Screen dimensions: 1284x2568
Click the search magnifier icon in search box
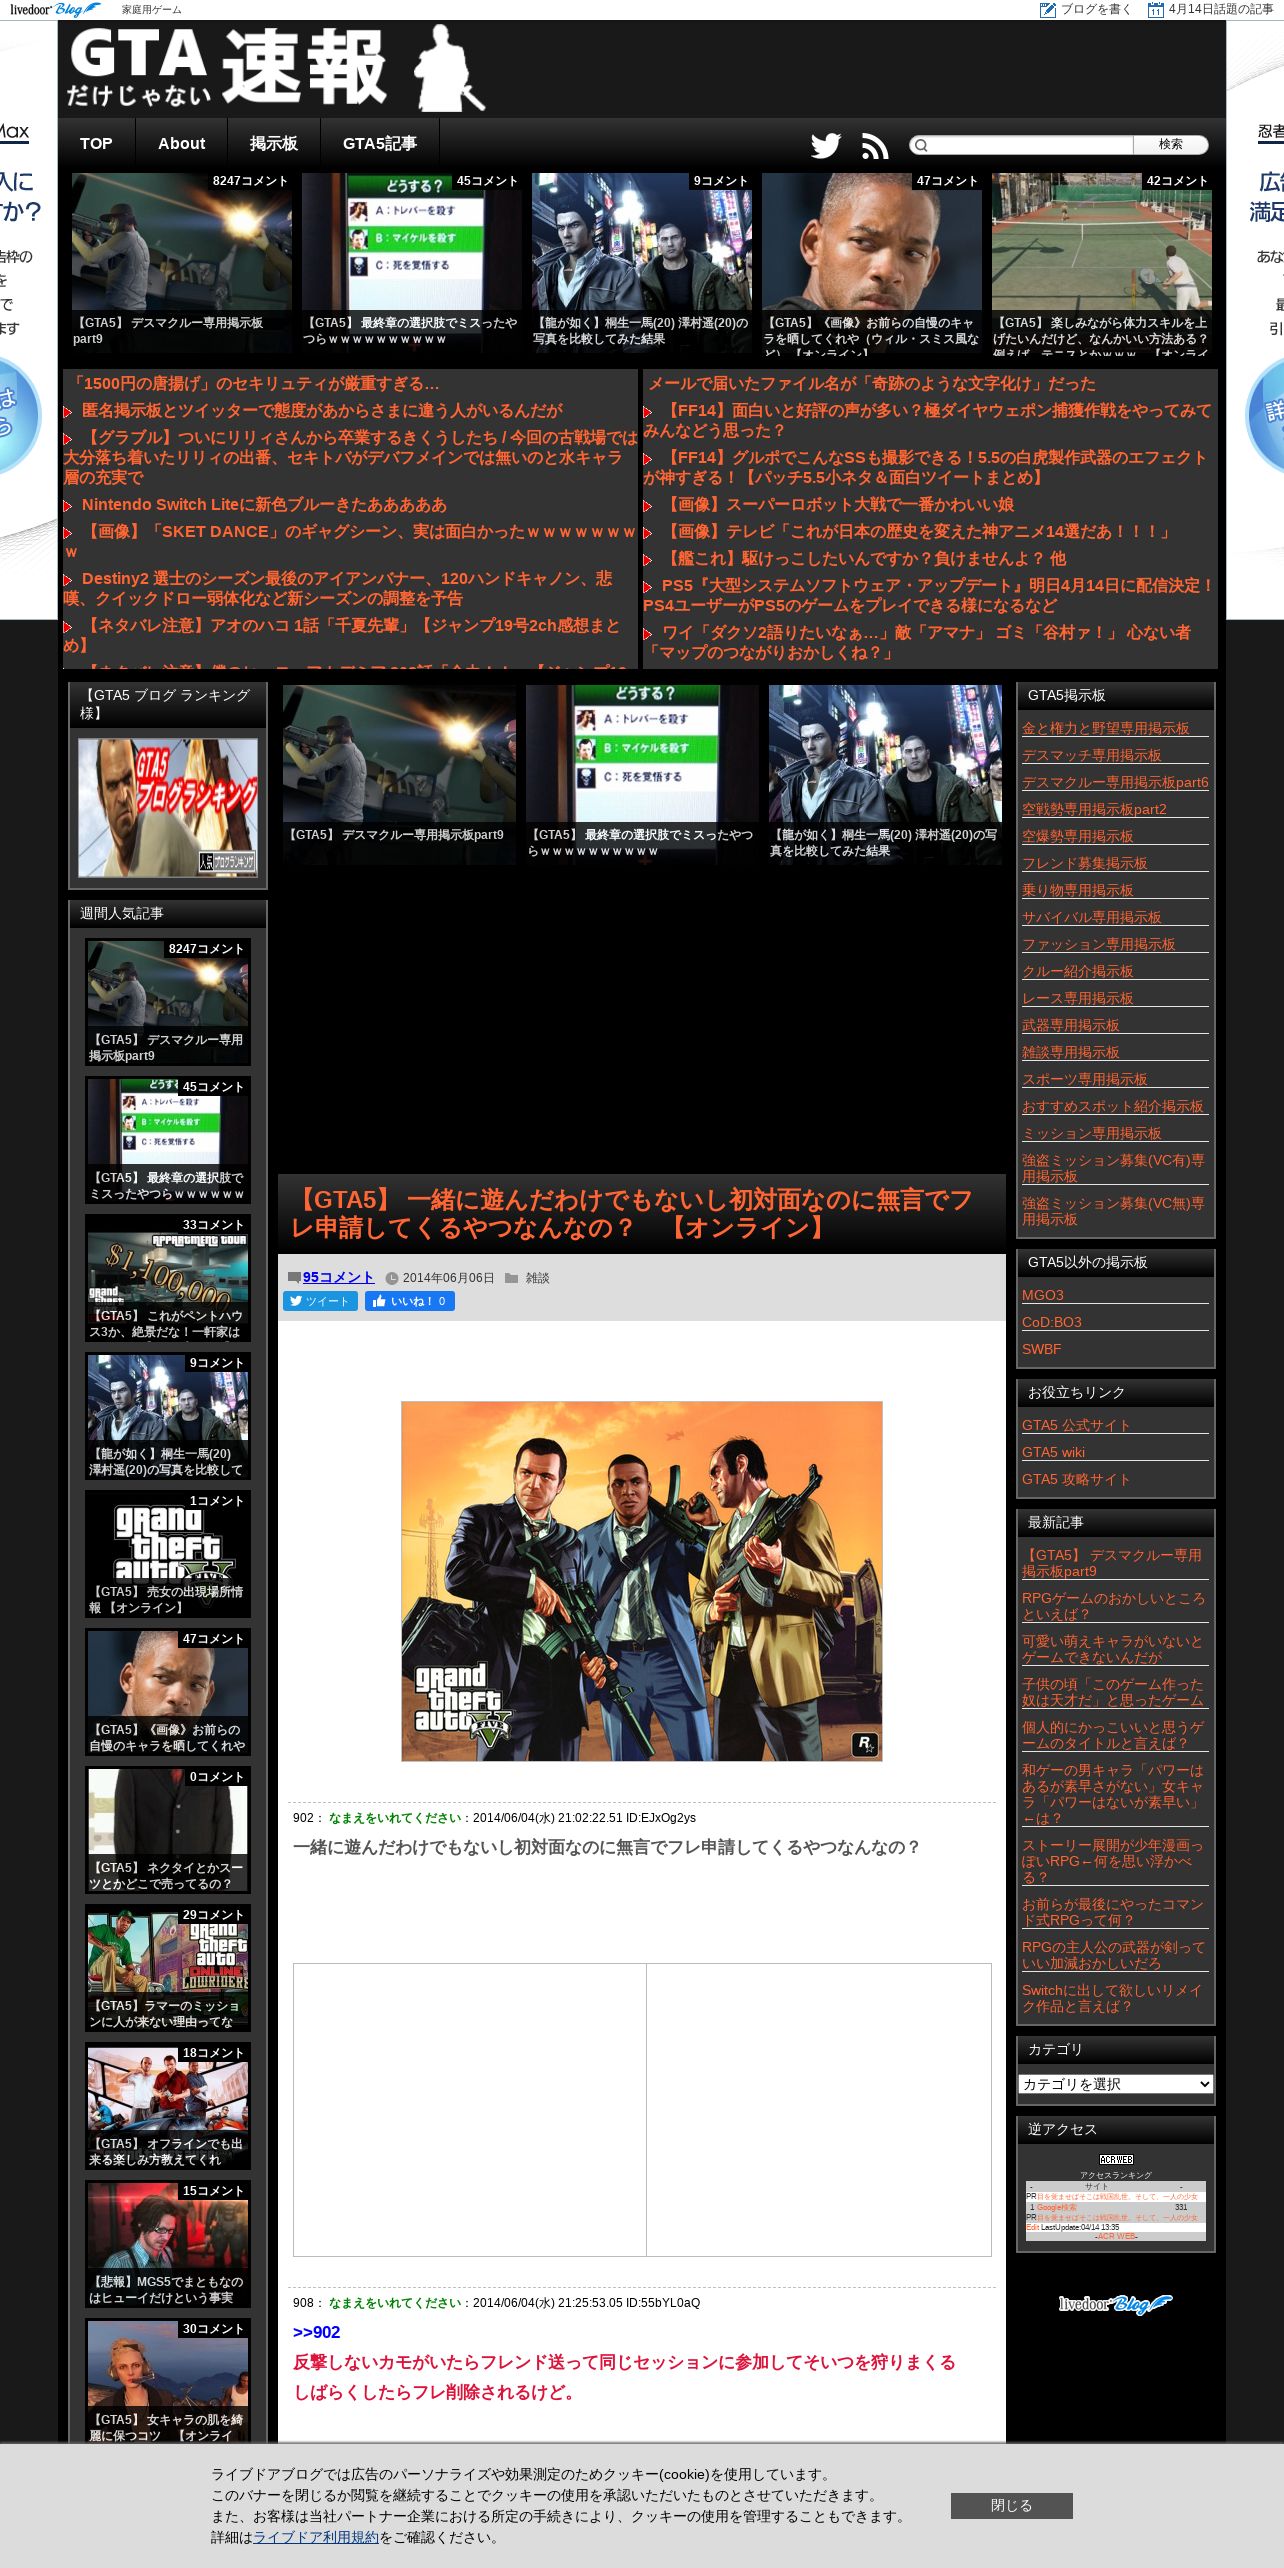tap(921, 145)
